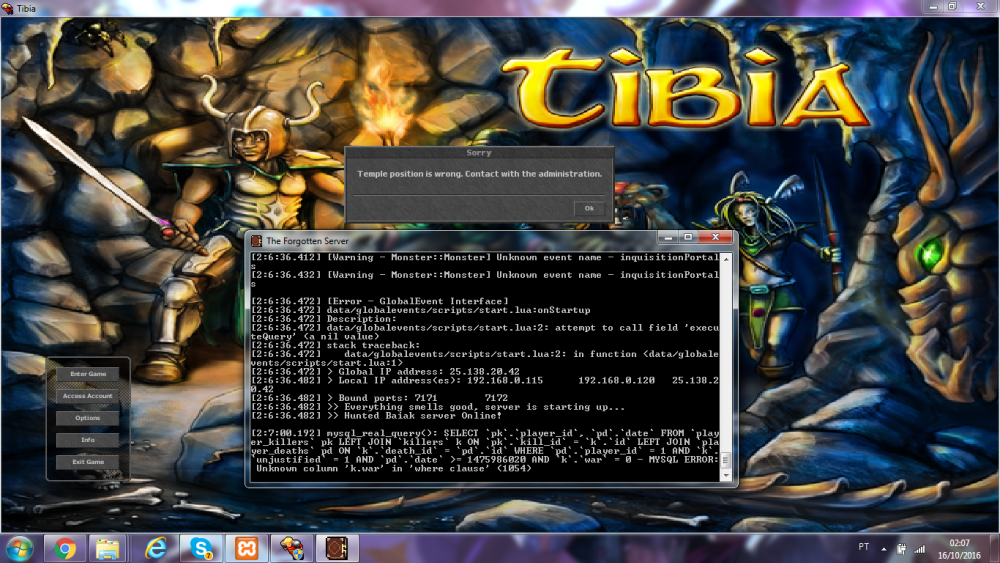This screenshot has width=1000, height=563.
Task: Click Show desktop strip at taskbar end
Action: point(995,548)
